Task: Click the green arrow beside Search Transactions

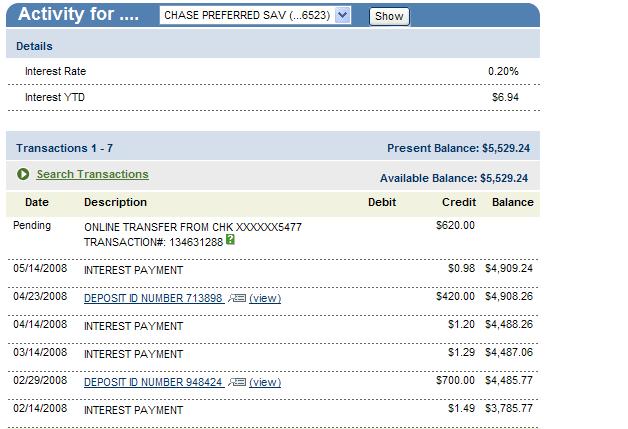Action: pos(23,175)
